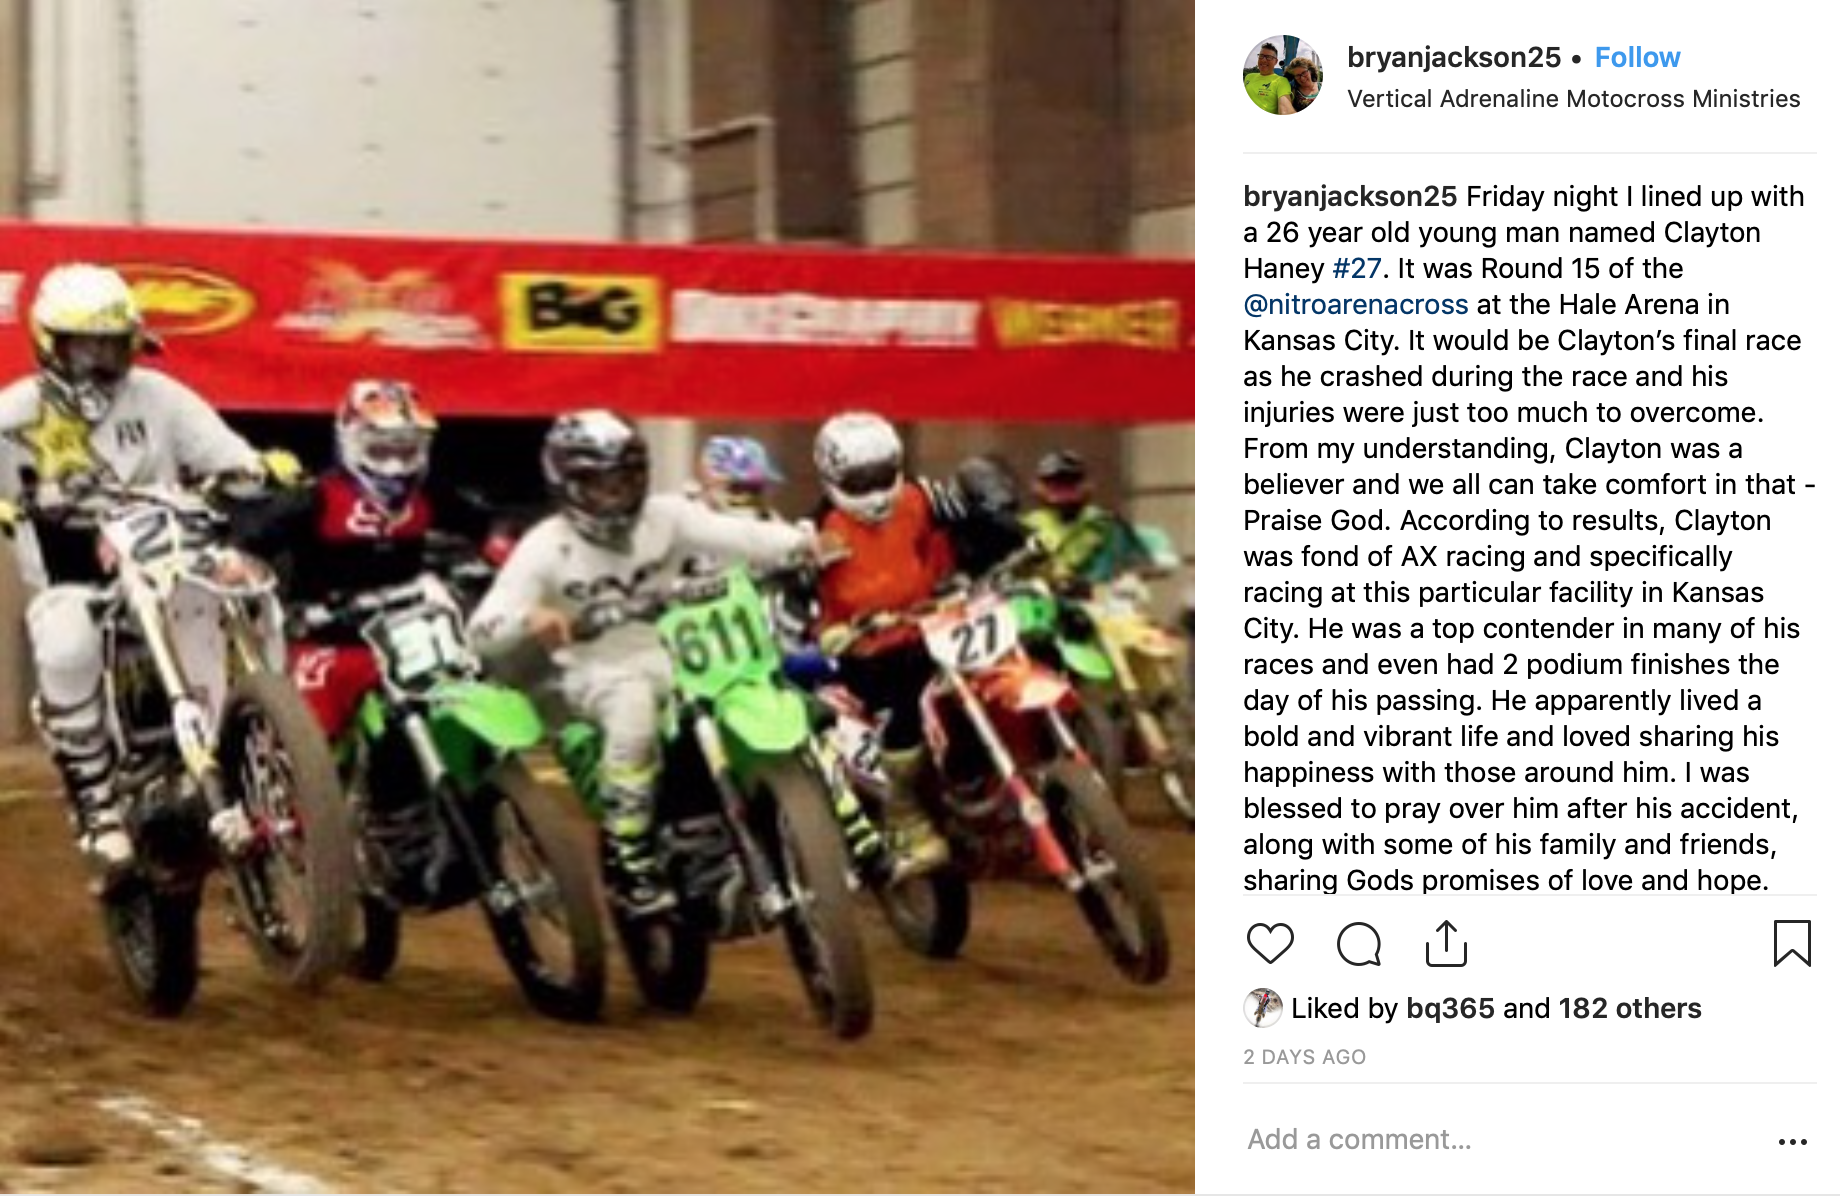Click the 2 DAYS AGO timestamp
This screenshot has height=1196, width=1840.
coord(1304,1057)
